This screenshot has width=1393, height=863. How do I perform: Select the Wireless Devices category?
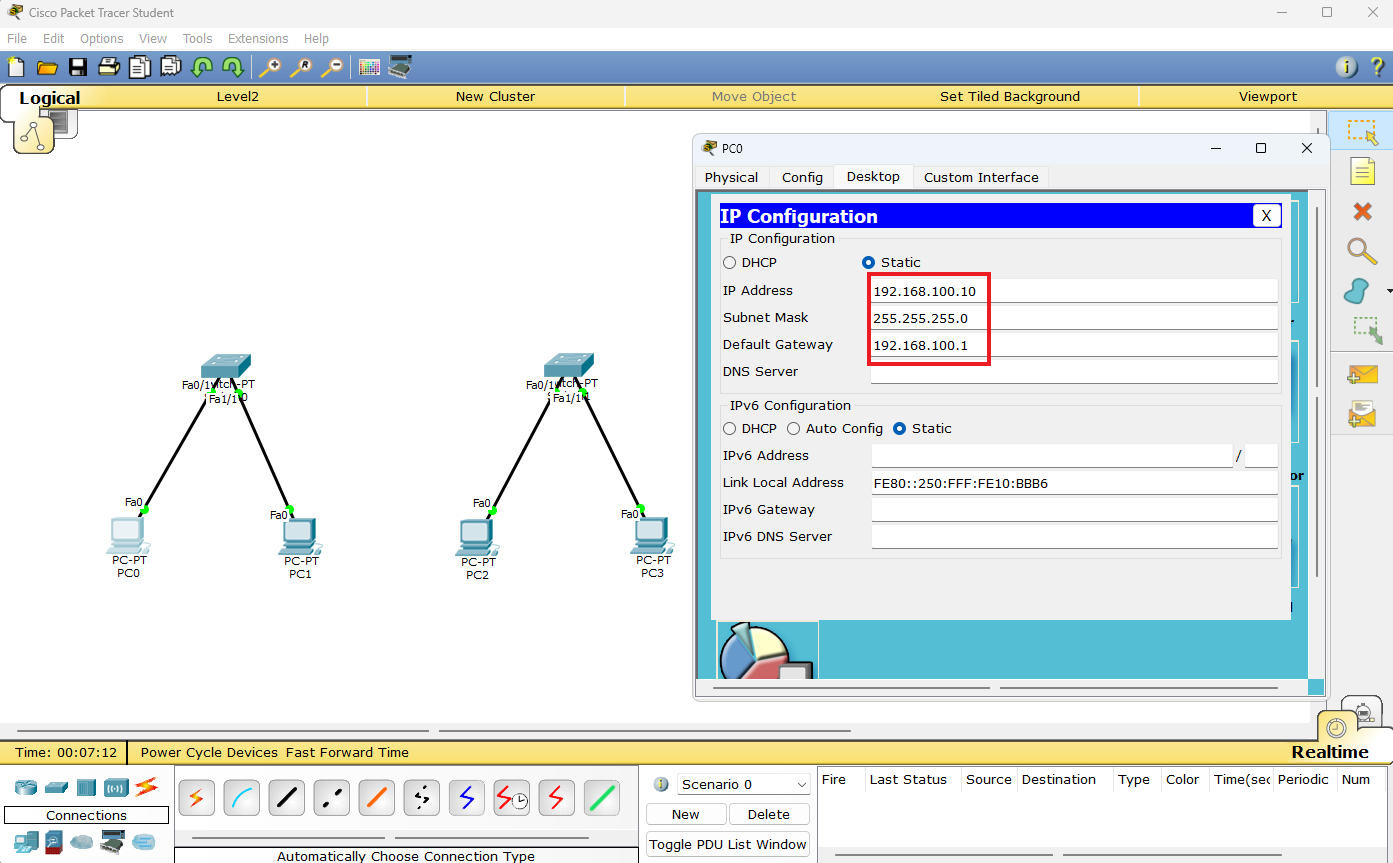(x=116, y=787)
